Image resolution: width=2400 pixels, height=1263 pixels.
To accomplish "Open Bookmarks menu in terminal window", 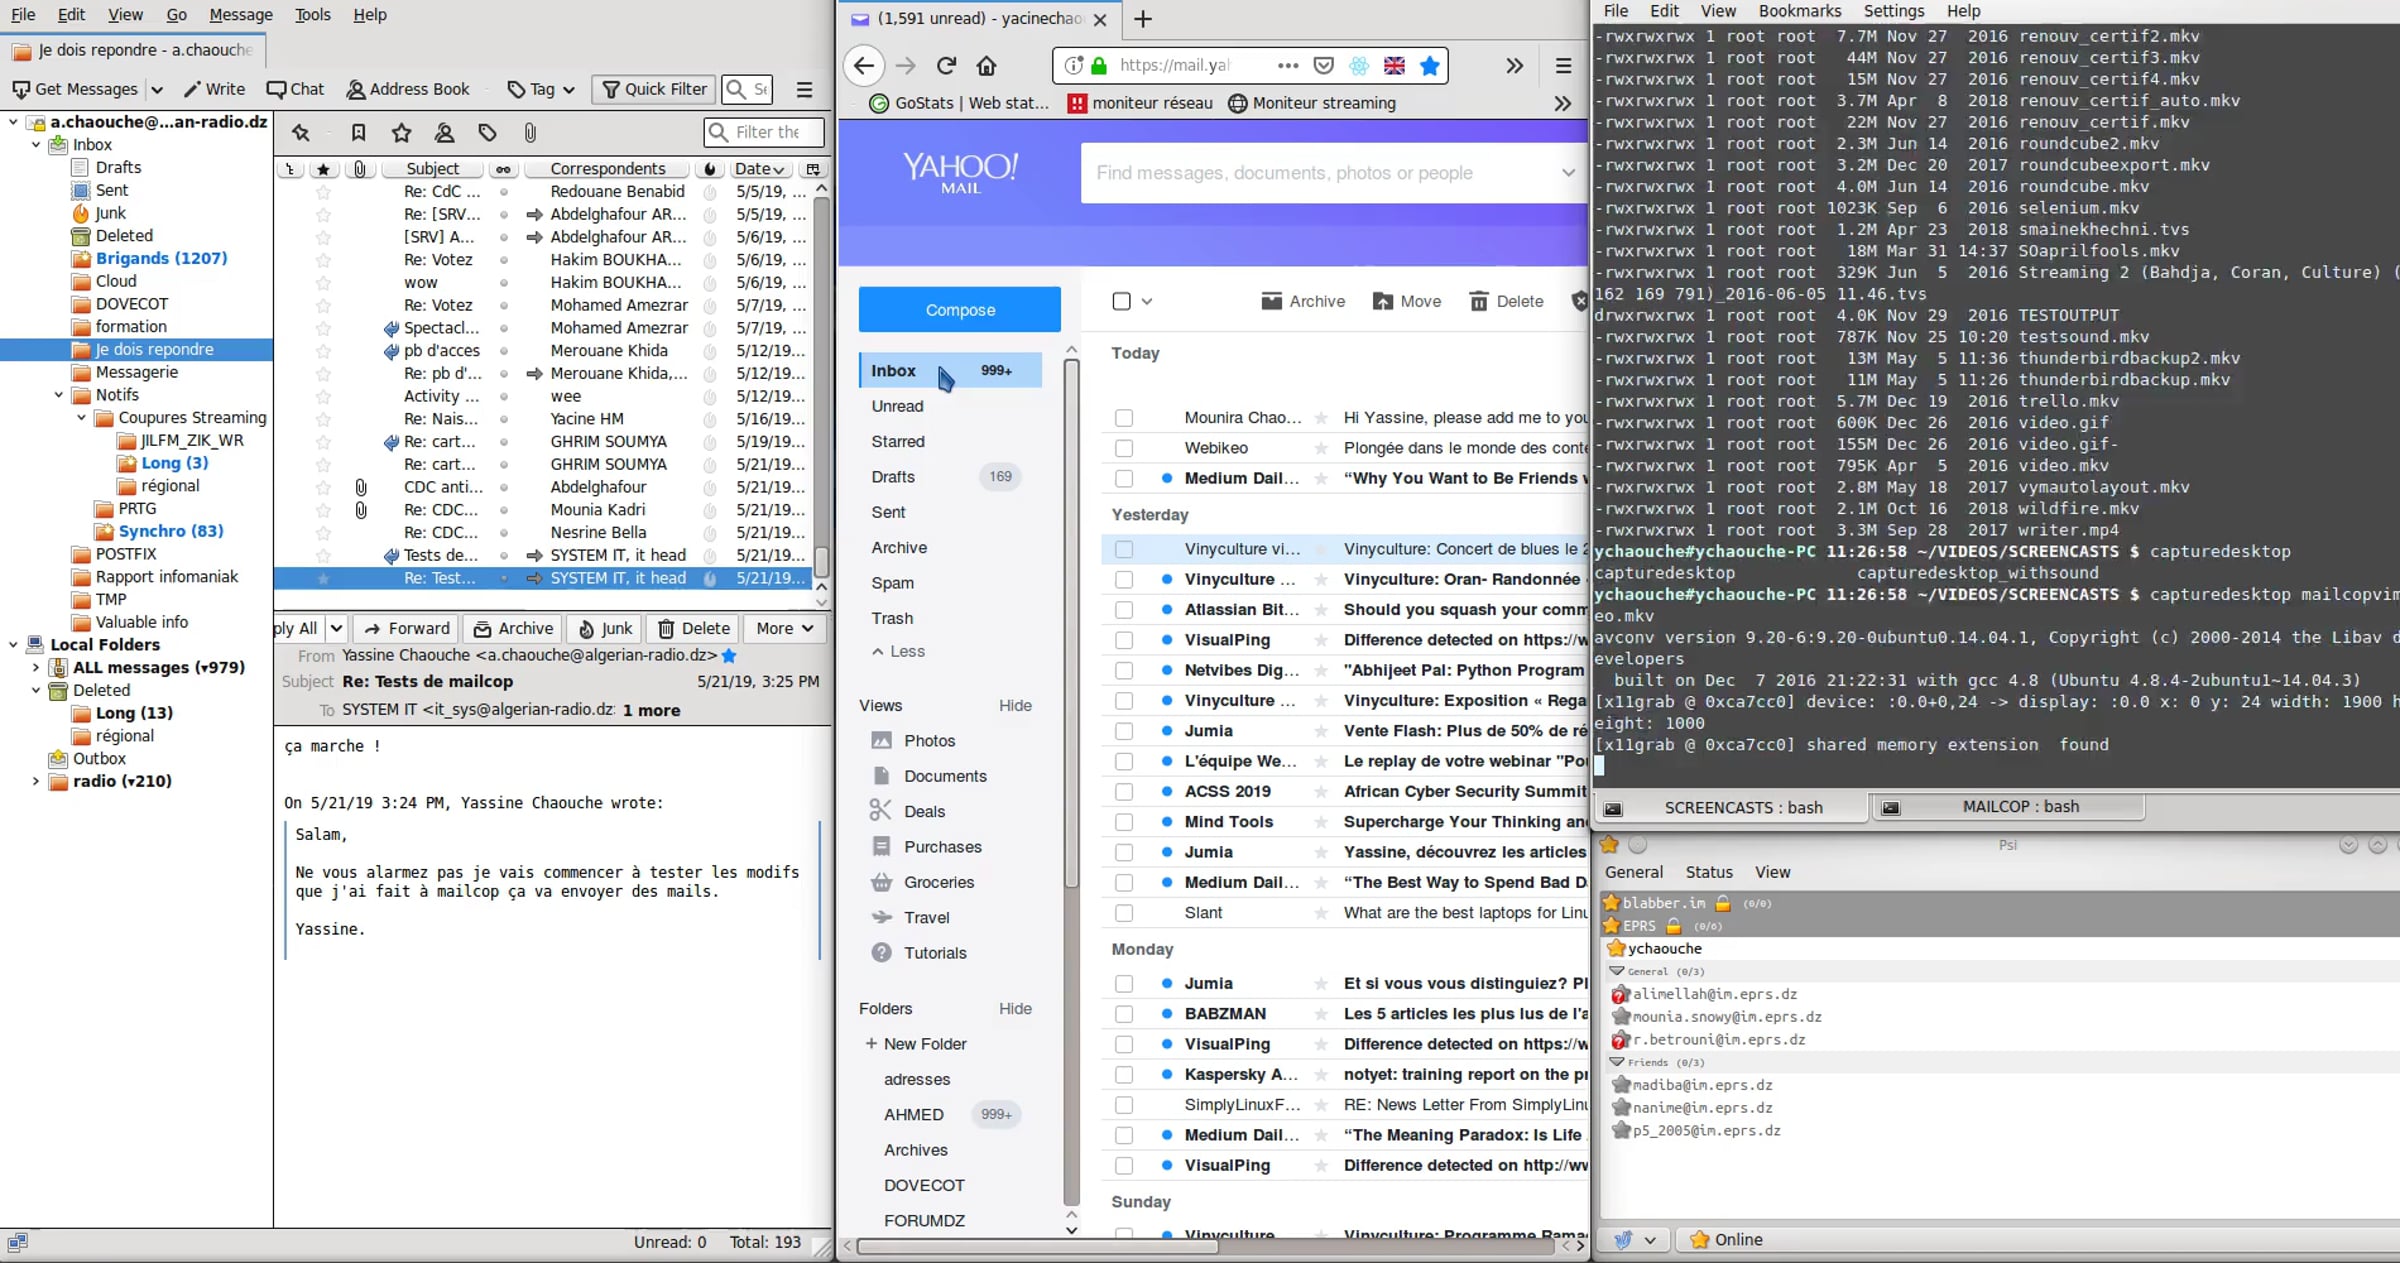I will coord(1799,11).
